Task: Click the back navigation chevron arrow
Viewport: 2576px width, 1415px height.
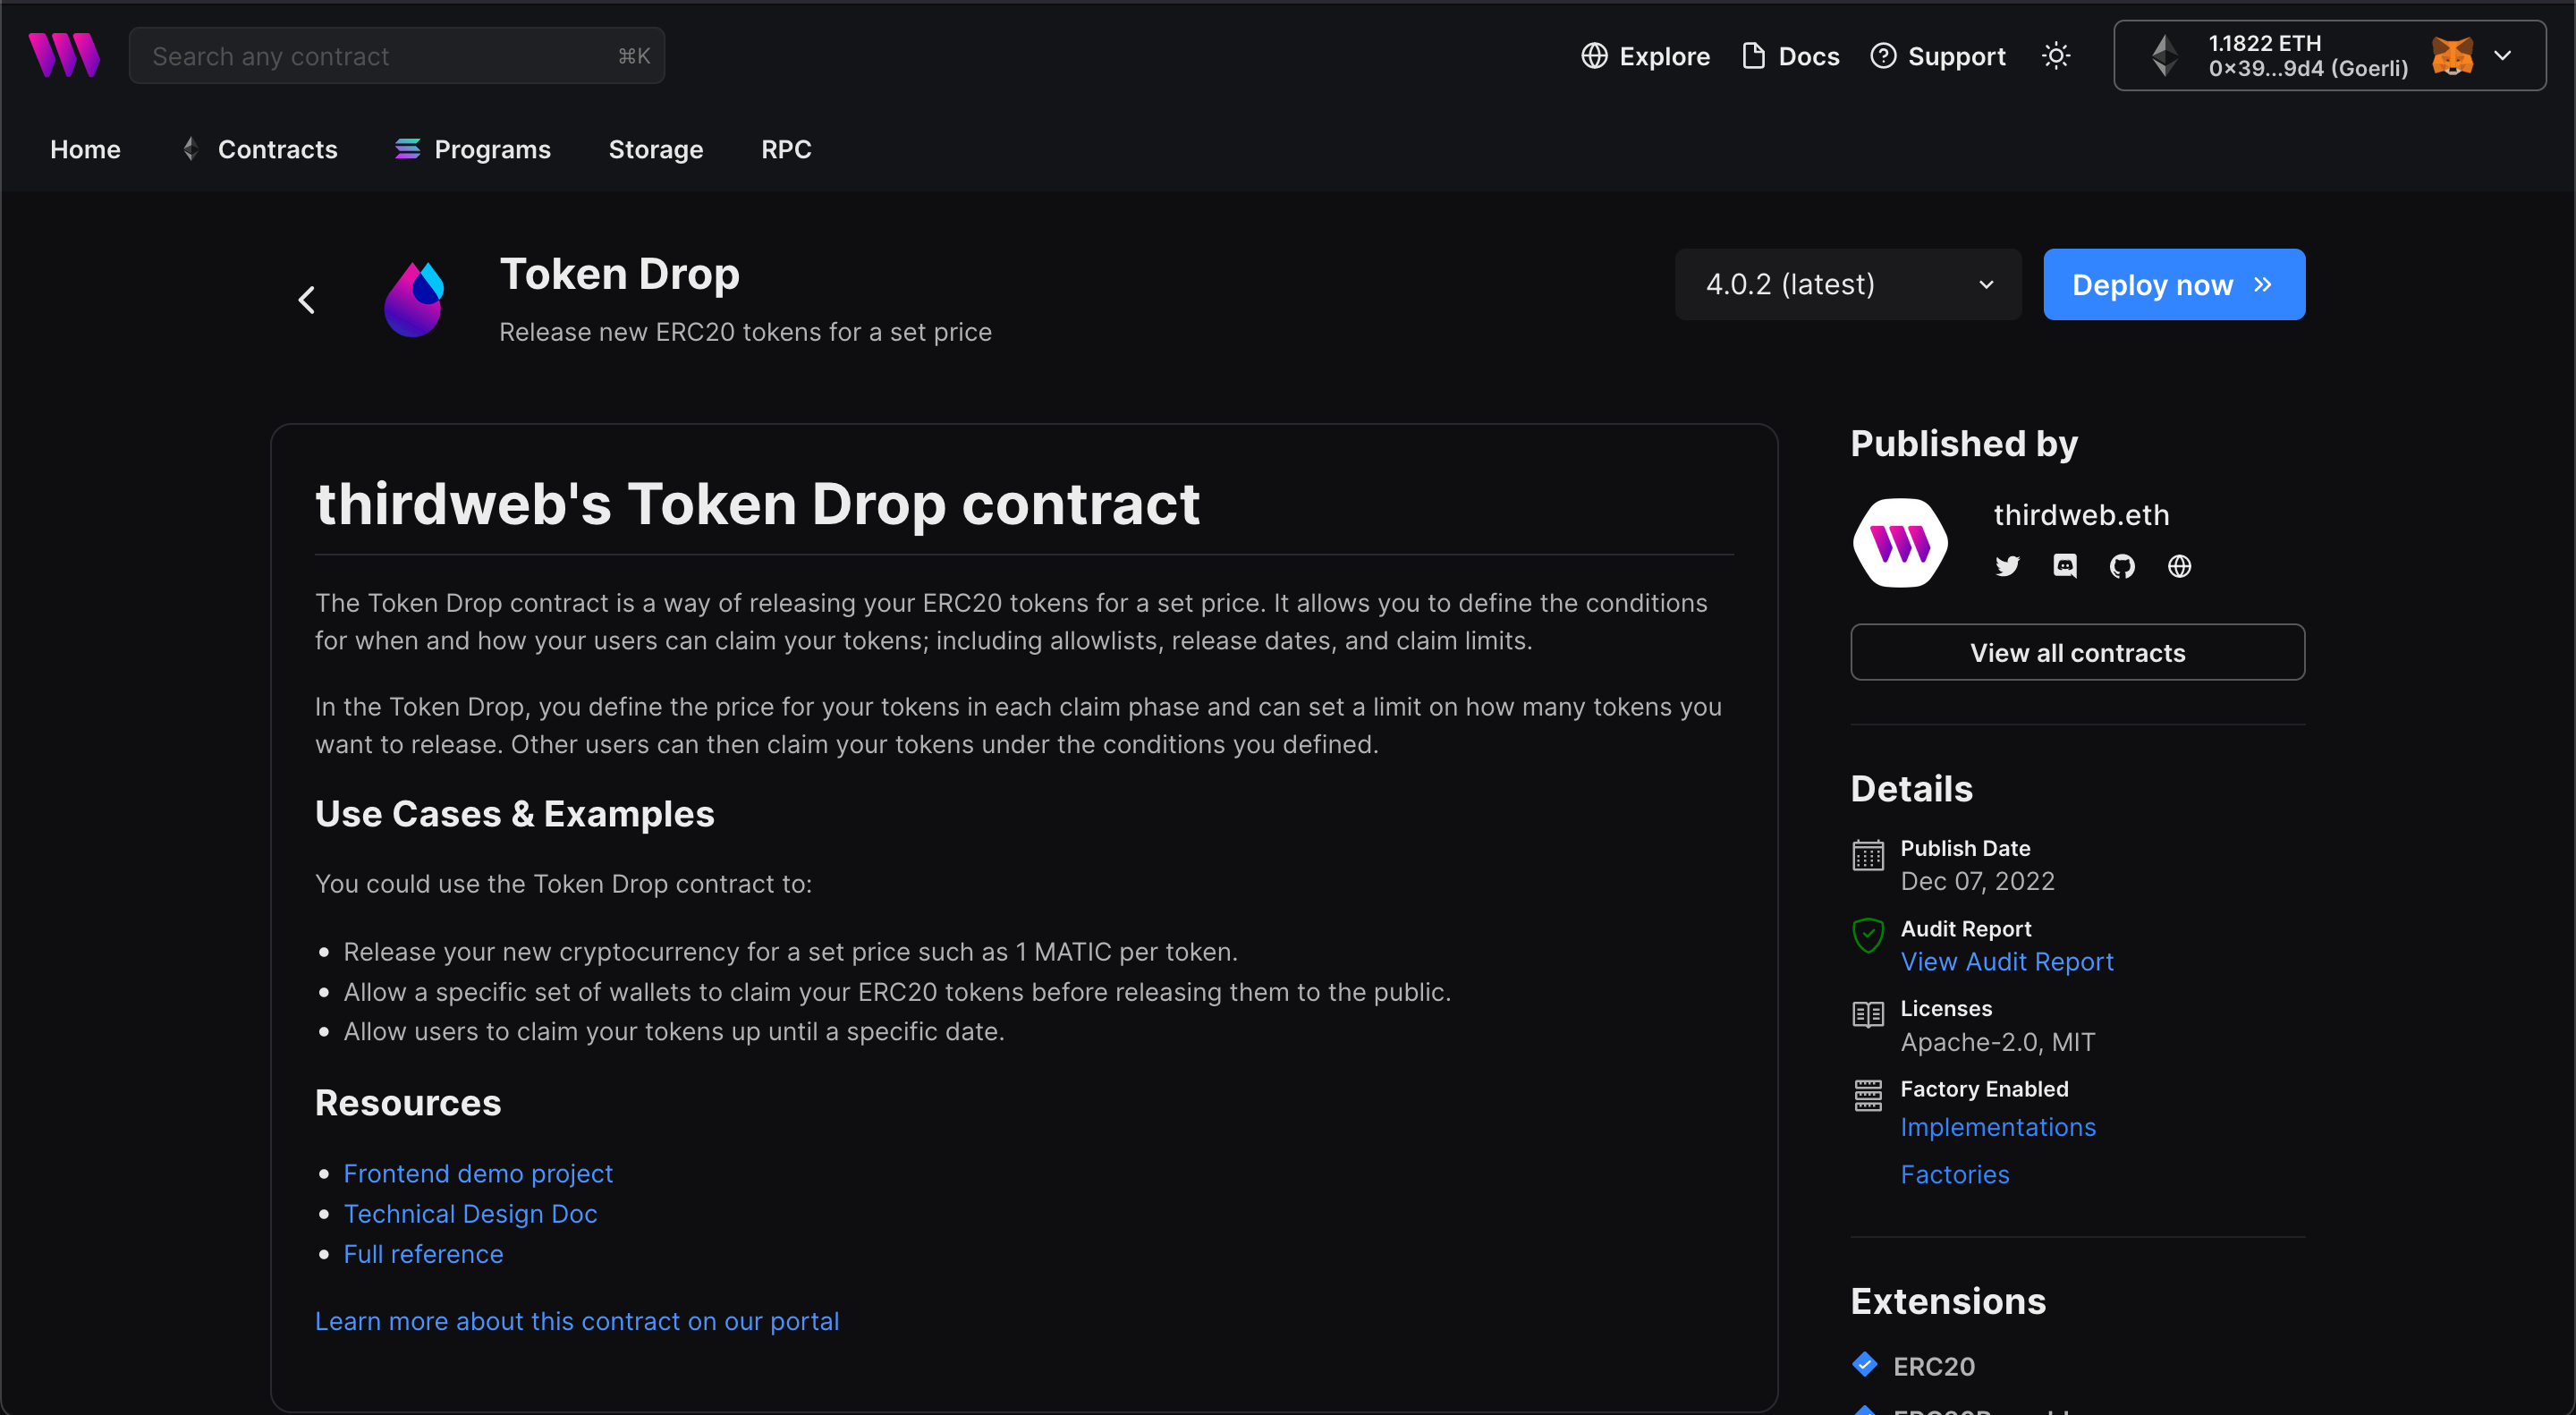Action: 307,296
